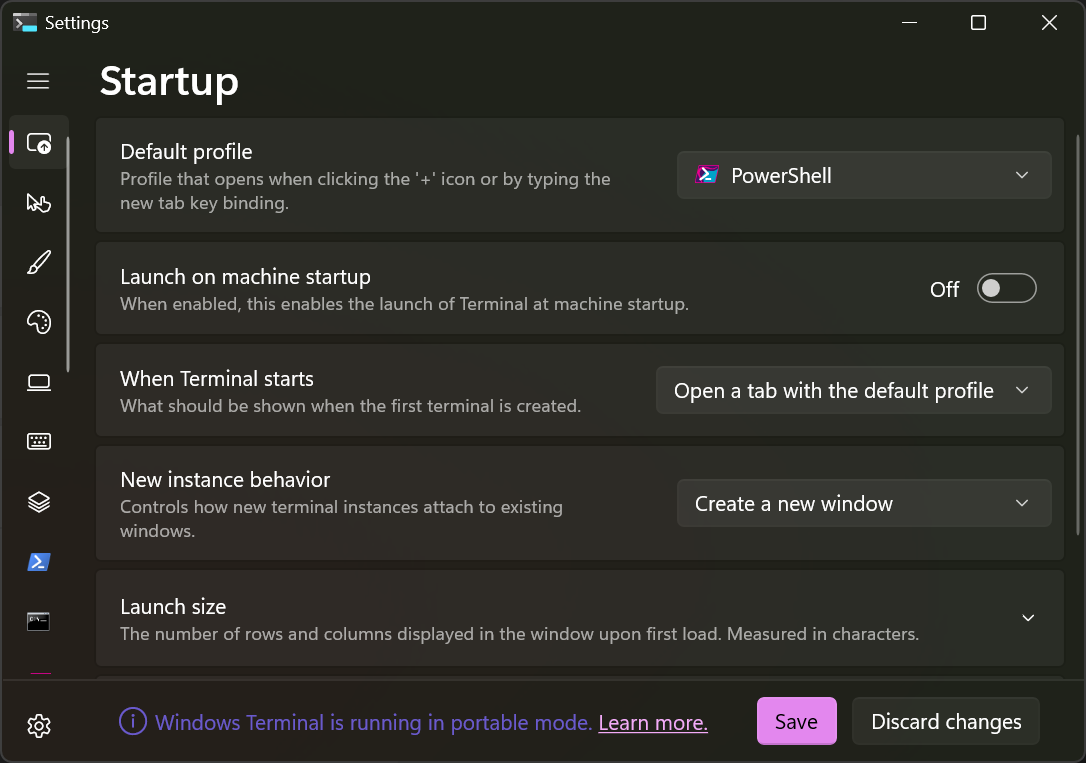This screenshot has height=763, width=1086.
Task: Maximize the Settings window
Action: [x=978, y=23]
